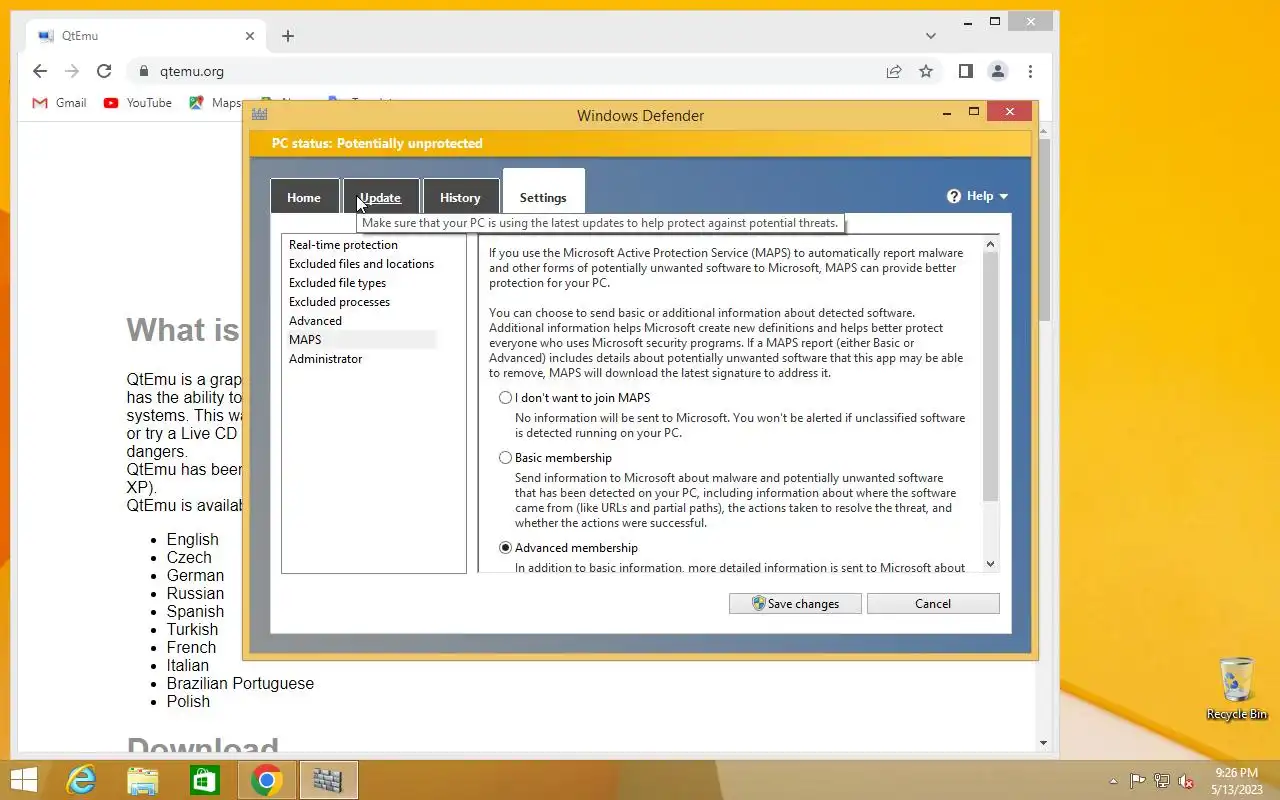Select the Advanced membership option
1280x800 pixels.
point(505,548)
